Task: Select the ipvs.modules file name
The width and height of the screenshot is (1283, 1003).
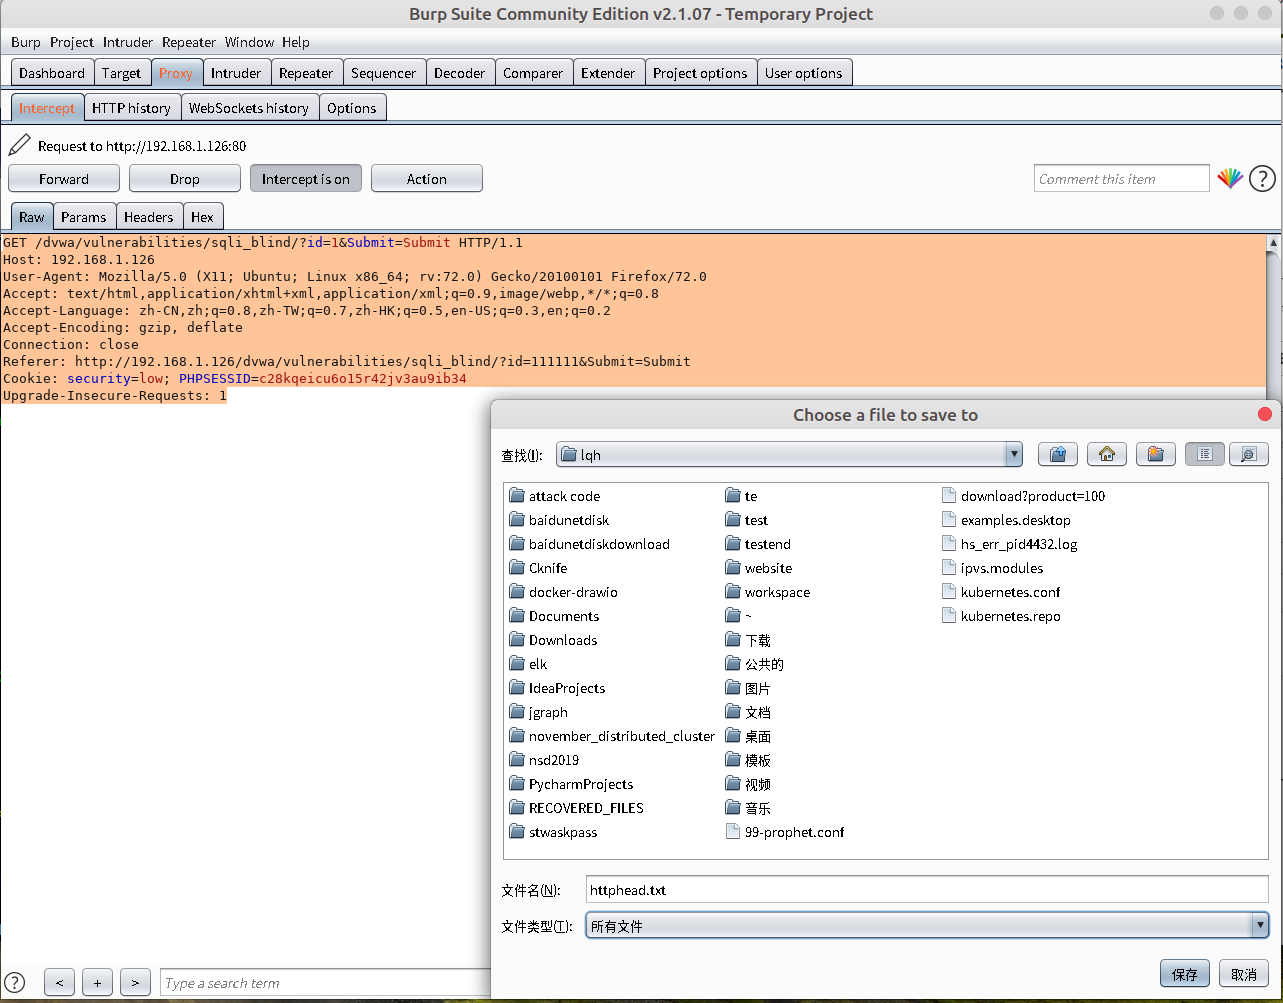Action: 1002,568
